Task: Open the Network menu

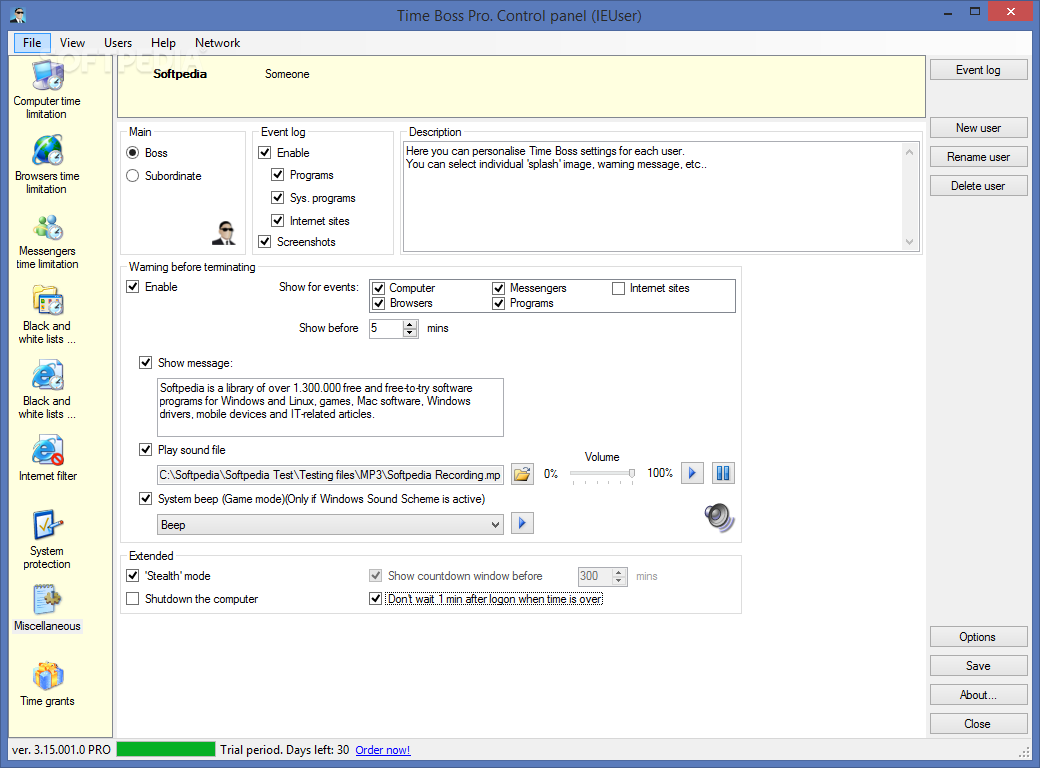Action: [x=218, y=42]
